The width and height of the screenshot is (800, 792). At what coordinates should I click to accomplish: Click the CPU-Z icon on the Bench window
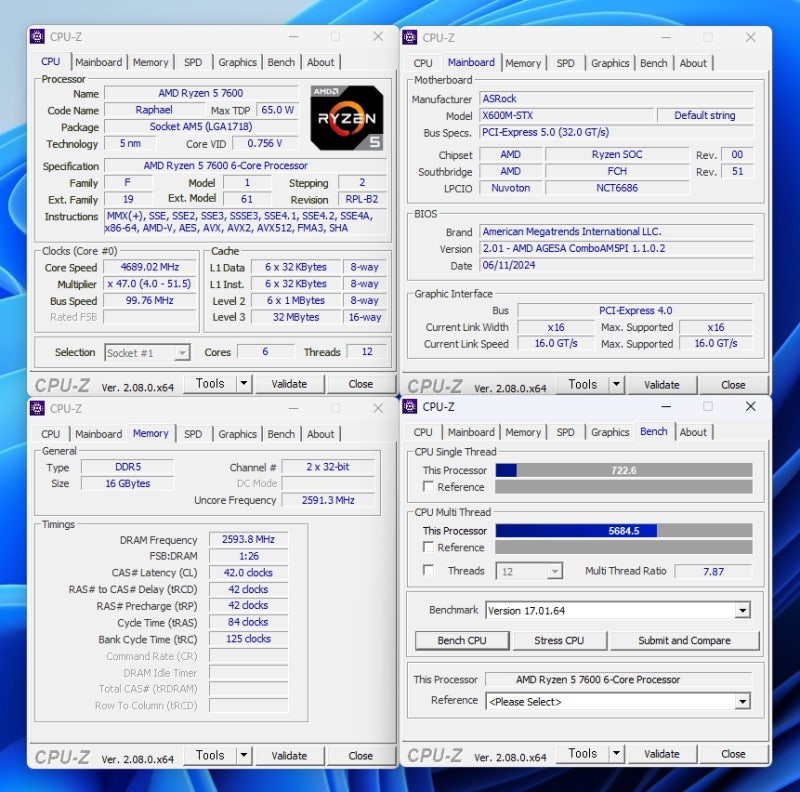click(x=410, y=407)
